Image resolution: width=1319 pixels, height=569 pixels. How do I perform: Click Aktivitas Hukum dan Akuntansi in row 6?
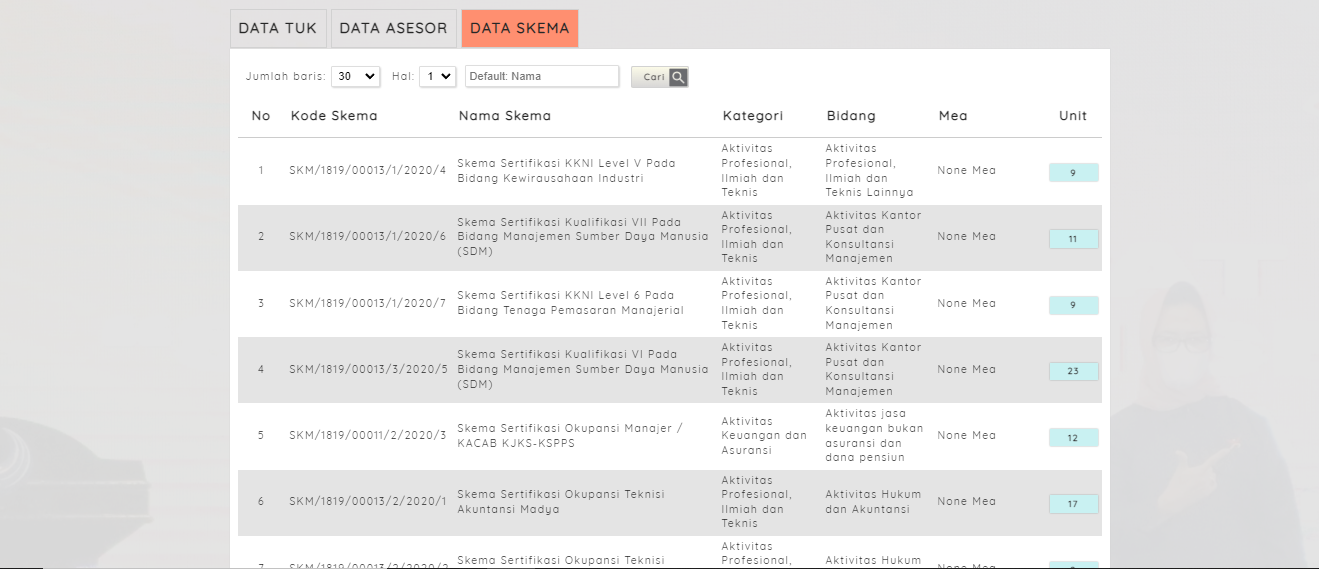(x=874, y=501)
